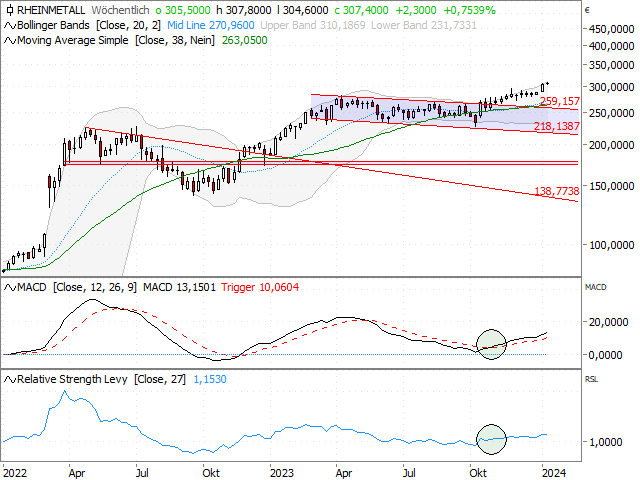Image resolution: width=640 pixels, height=480 pixels.
Task: Click the red trendline label 259,157
Action: pos(560,101)
